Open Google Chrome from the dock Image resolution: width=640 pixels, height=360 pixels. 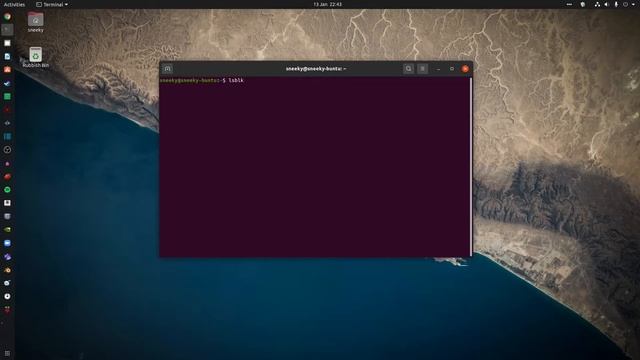tap(7, 17)
